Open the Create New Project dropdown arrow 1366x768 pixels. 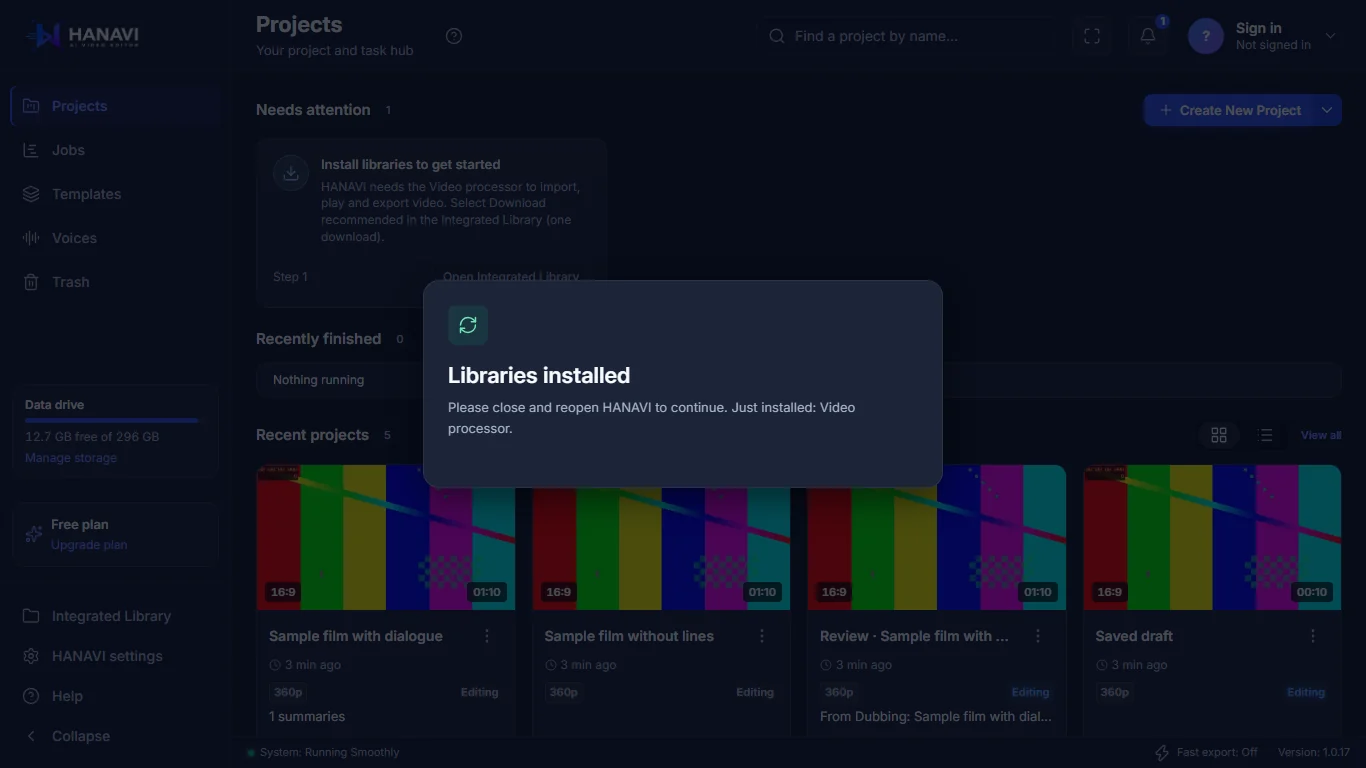point(1327,110)
